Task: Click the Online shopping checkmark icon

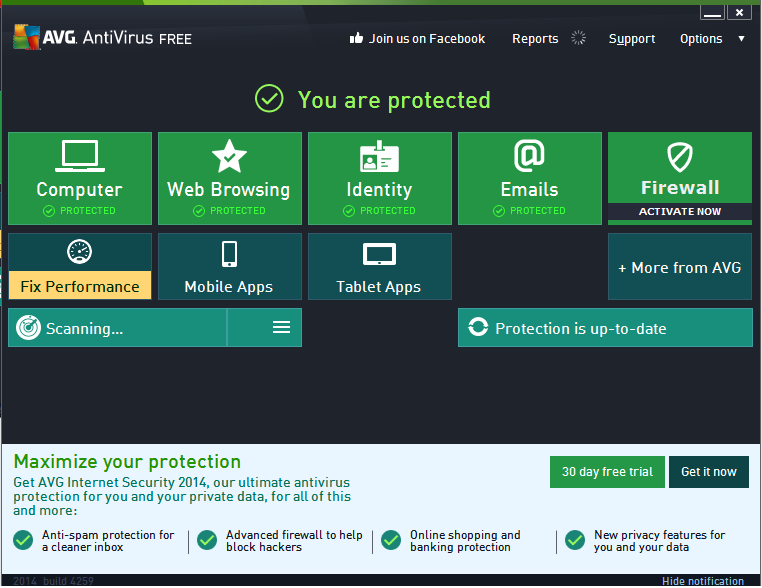Action: point(391,540)
